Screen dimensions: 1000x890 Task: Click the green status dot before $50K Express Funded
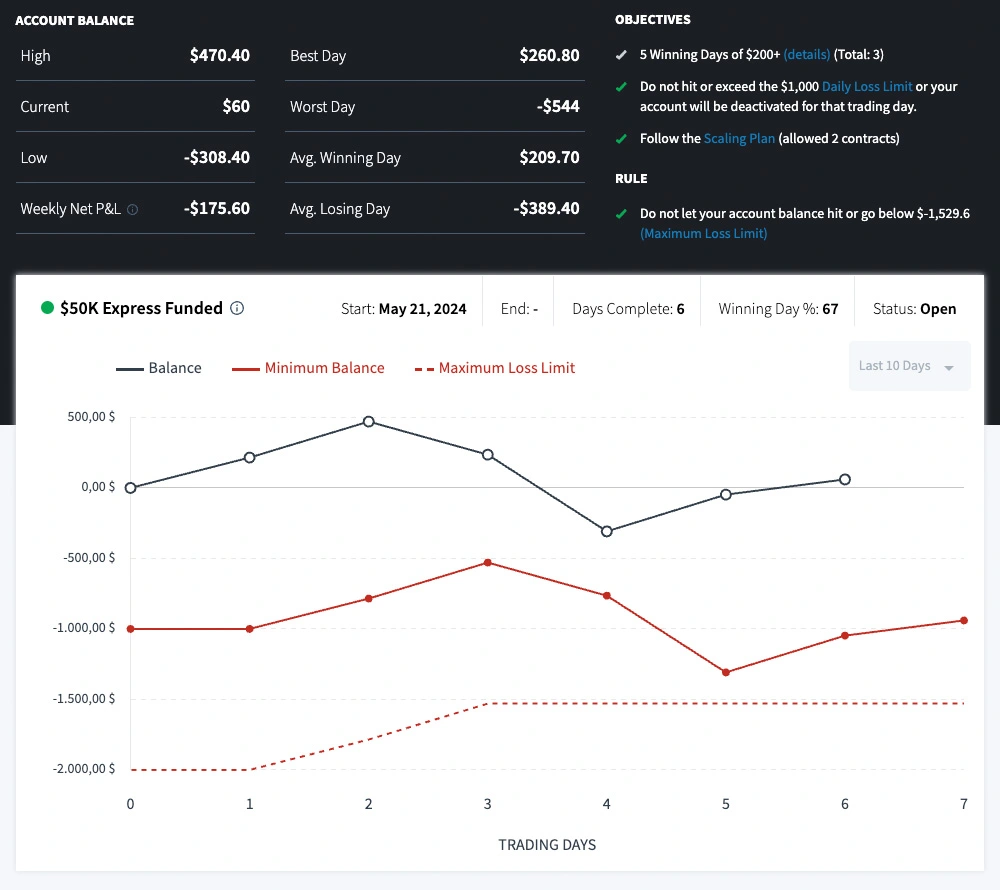(x=47, y=308)
